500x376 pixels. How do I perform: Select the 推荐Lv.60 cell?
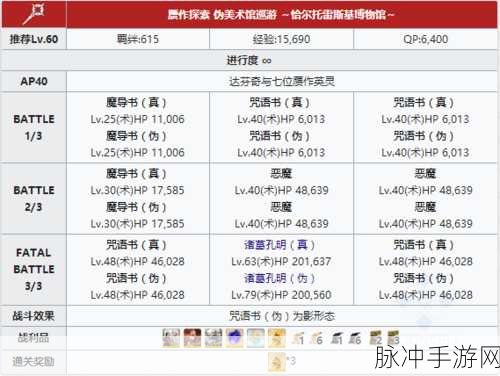tap(34, 39)
